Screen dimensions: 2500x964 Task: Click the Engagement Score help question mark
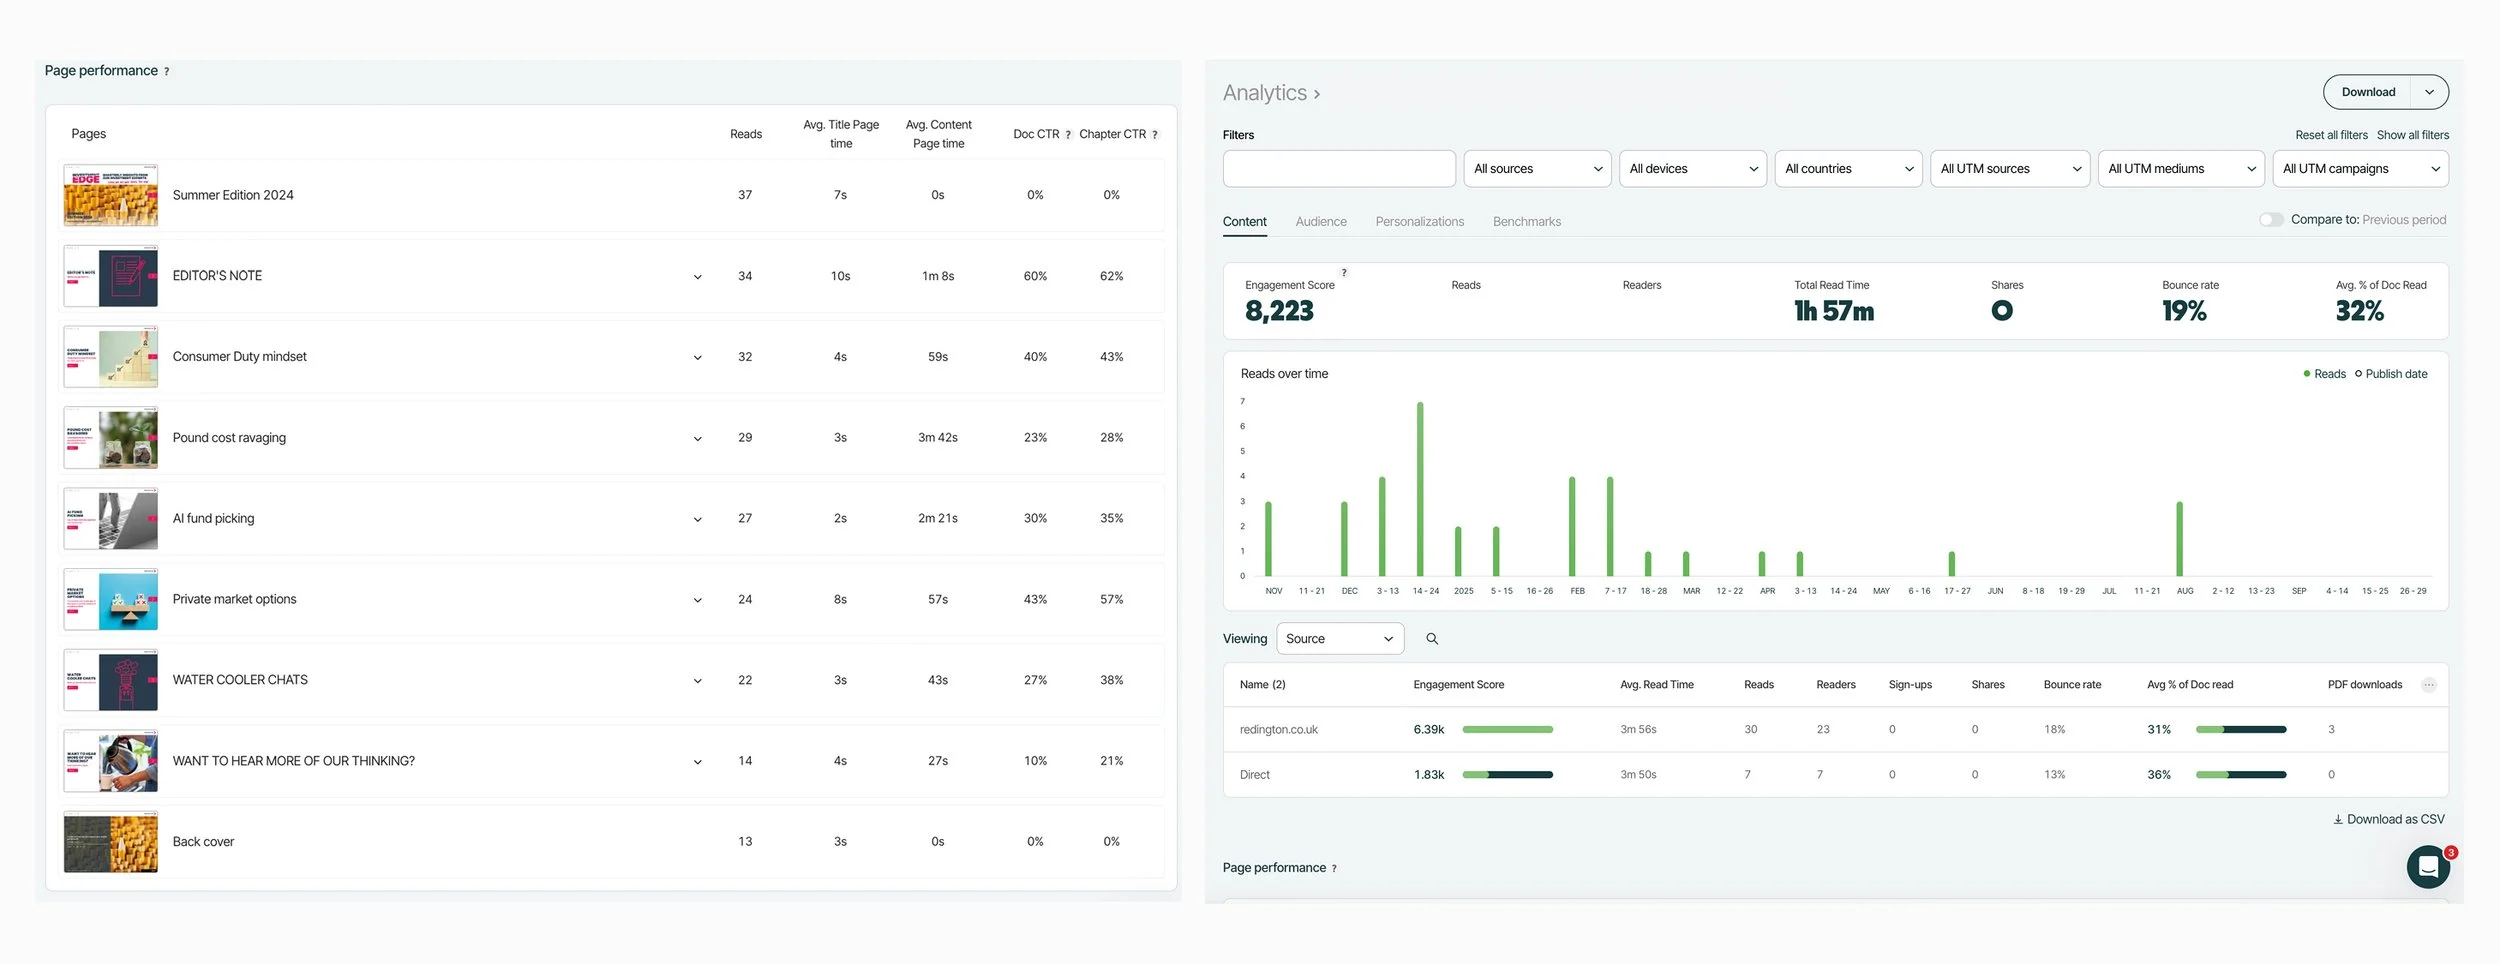1344,272
